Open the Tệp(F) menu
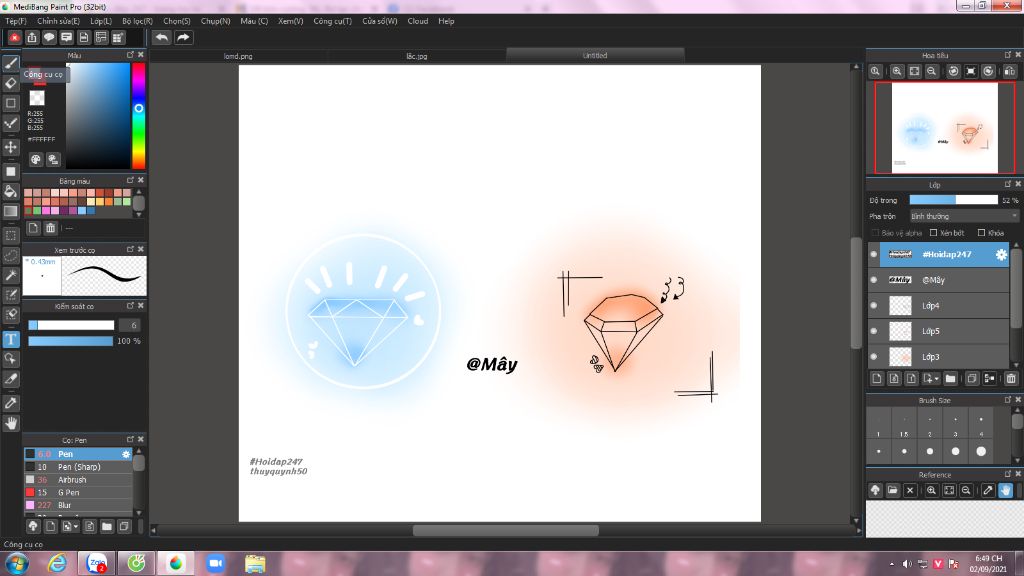The width and height of the screenshot is (1024, 576). click(16, 21)
